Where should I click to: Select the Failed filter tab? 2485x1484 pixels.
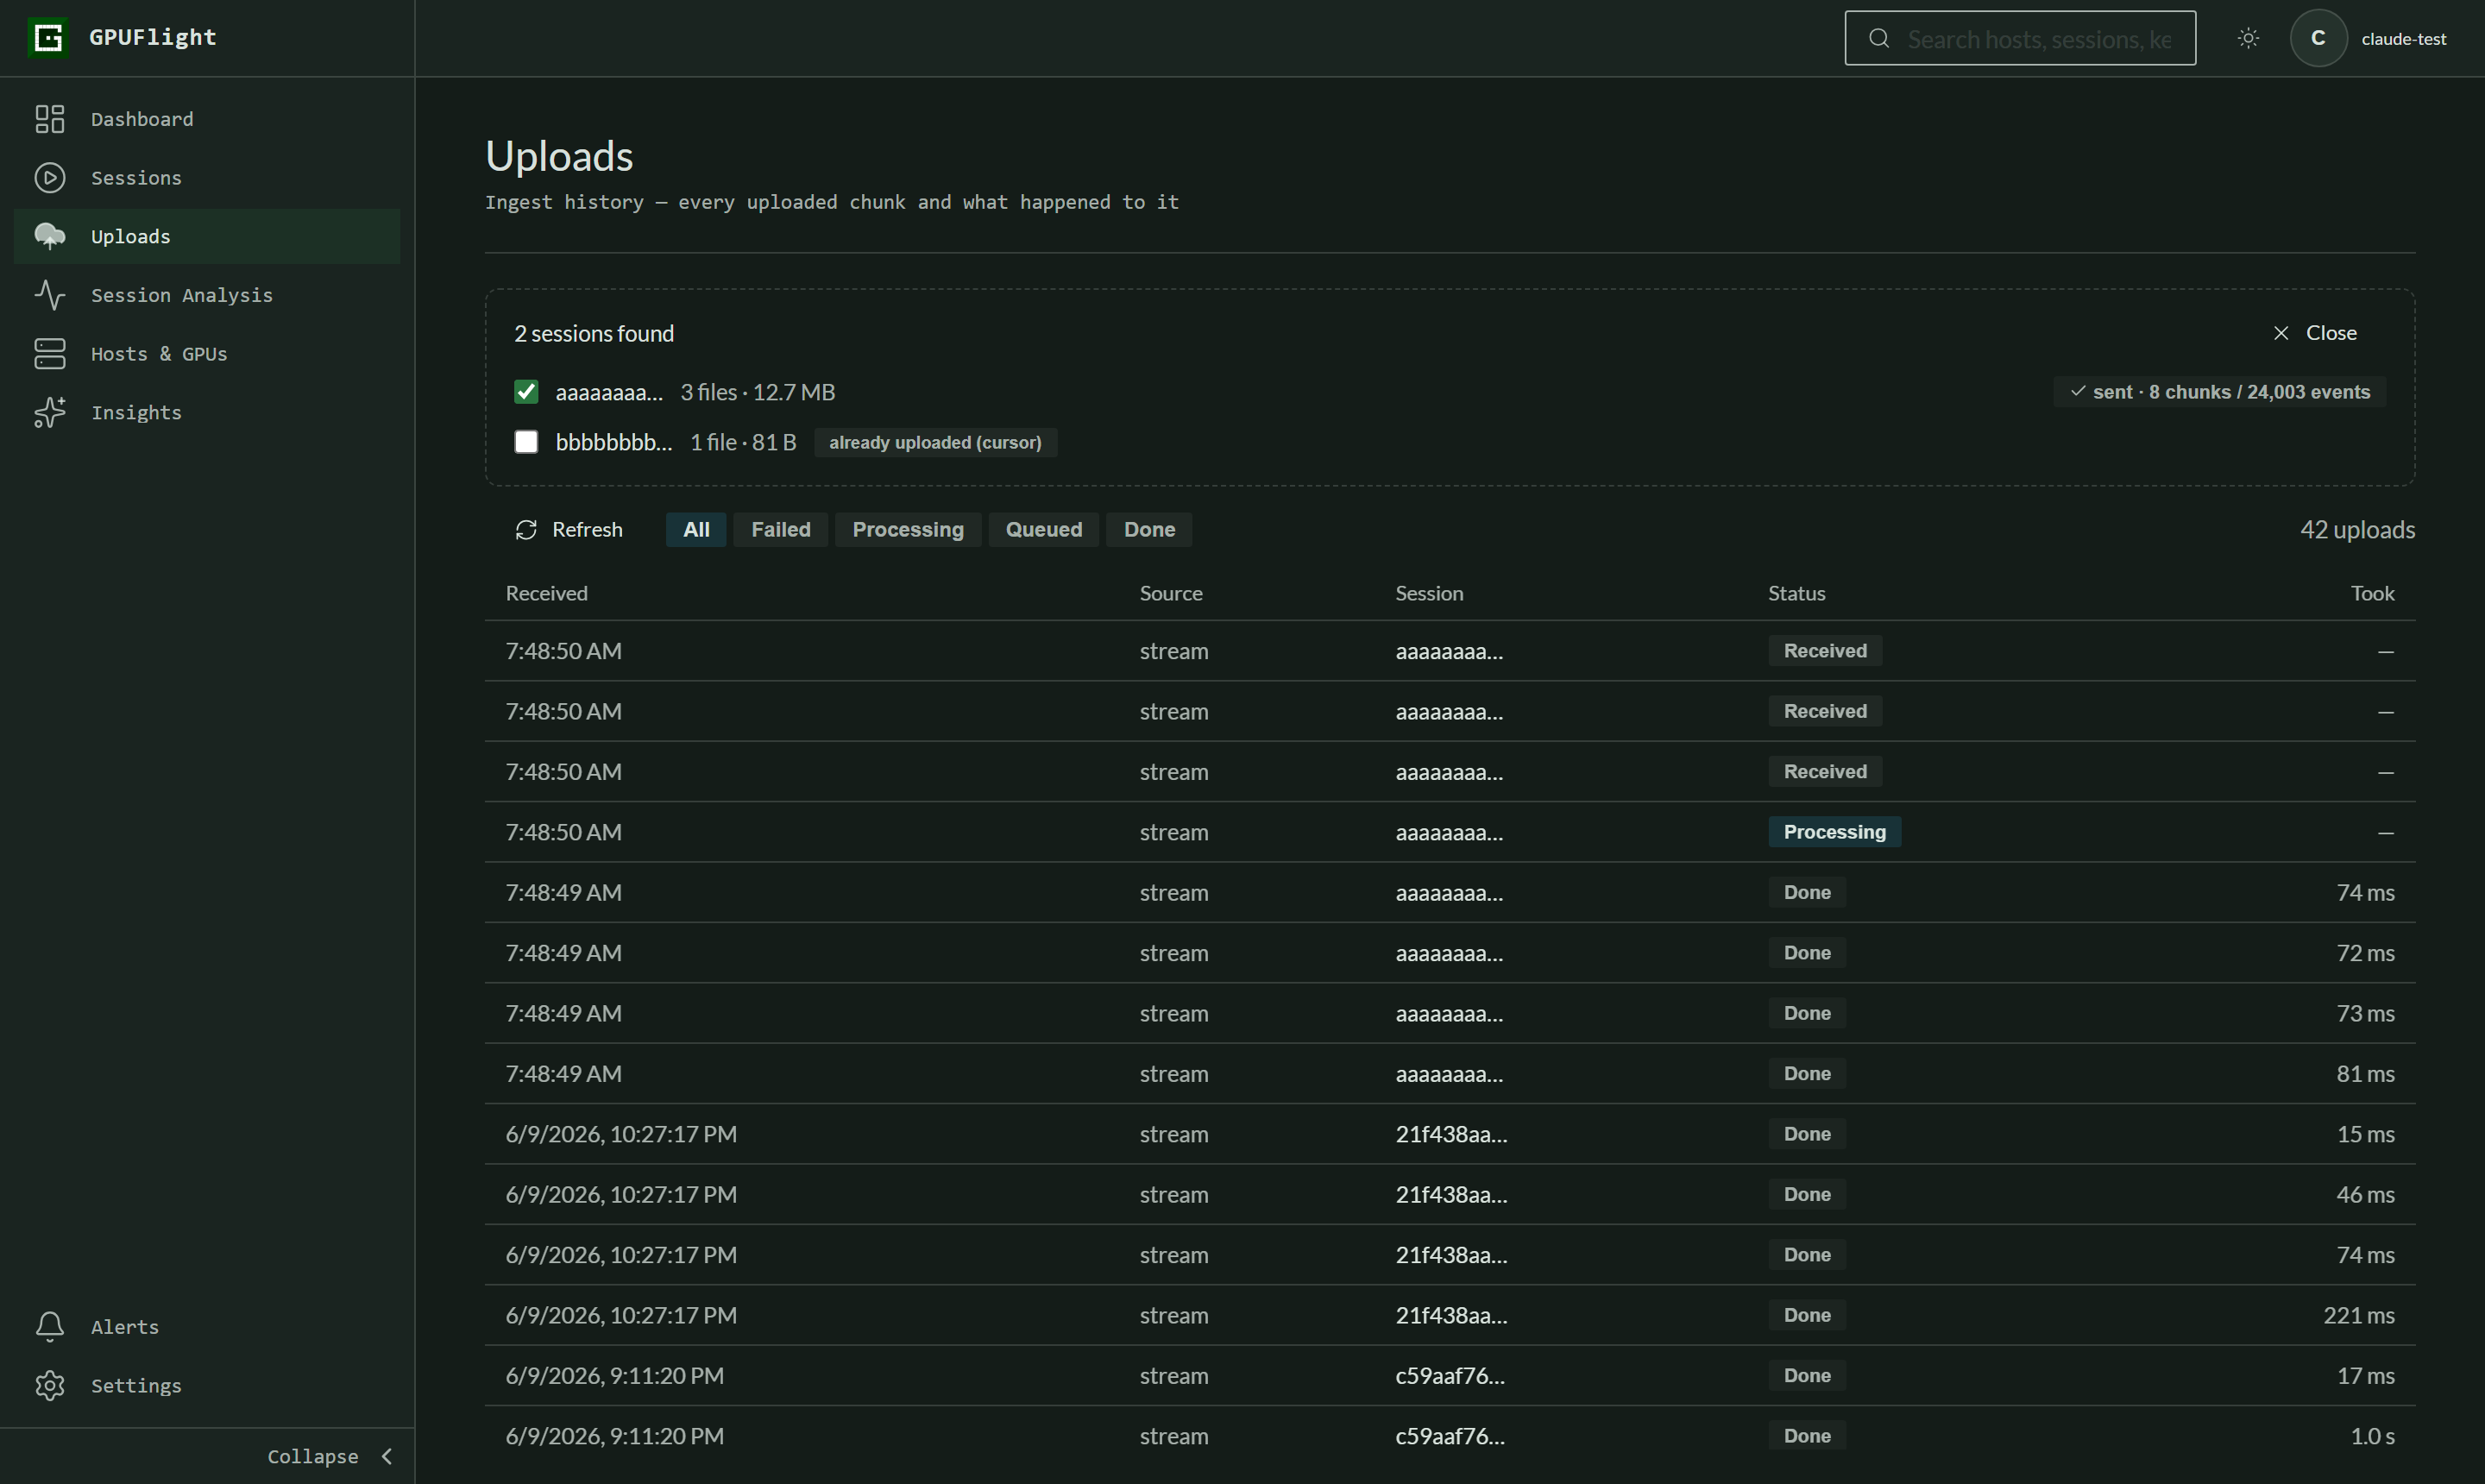click(x=781, y=530)
